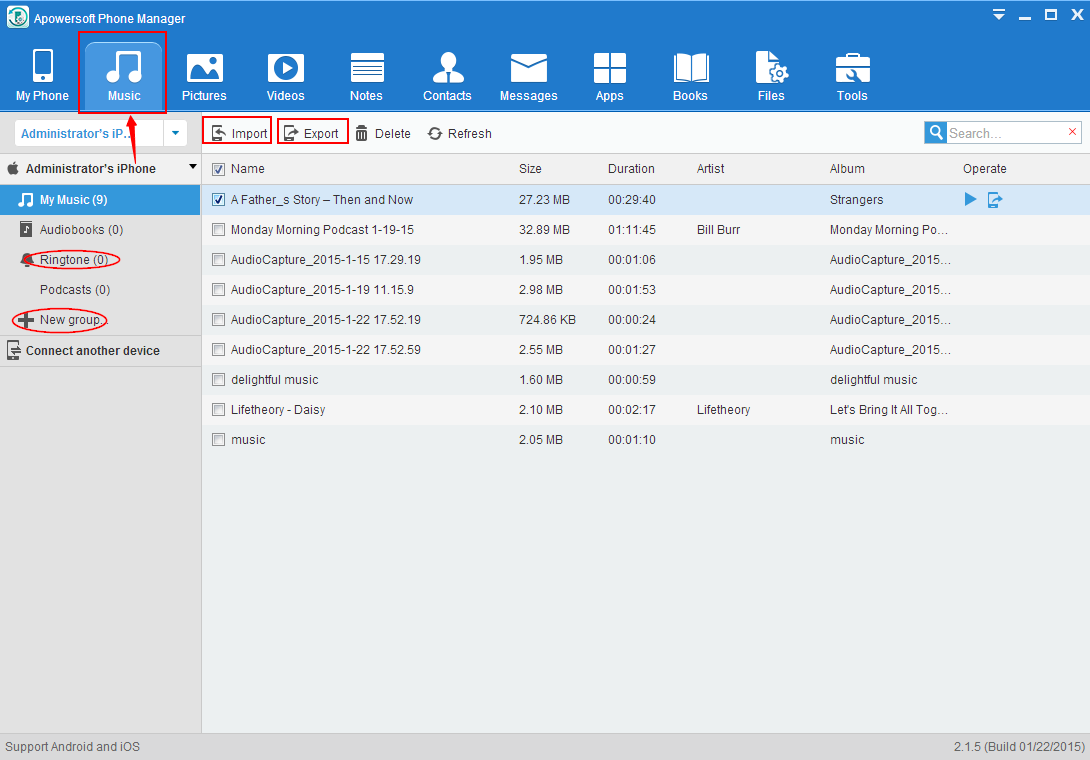Click the Refresh button
This screenshot has width=1090, height=760.
tap(459, 133)
